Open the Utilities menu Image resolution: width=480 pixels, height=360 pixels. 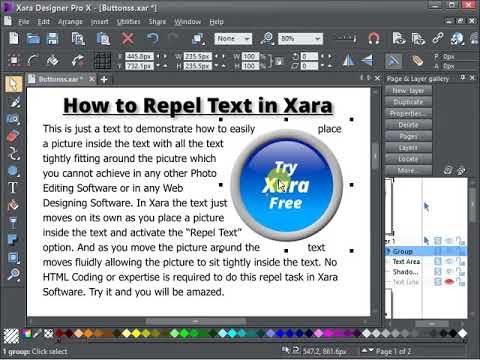(128, 22)
